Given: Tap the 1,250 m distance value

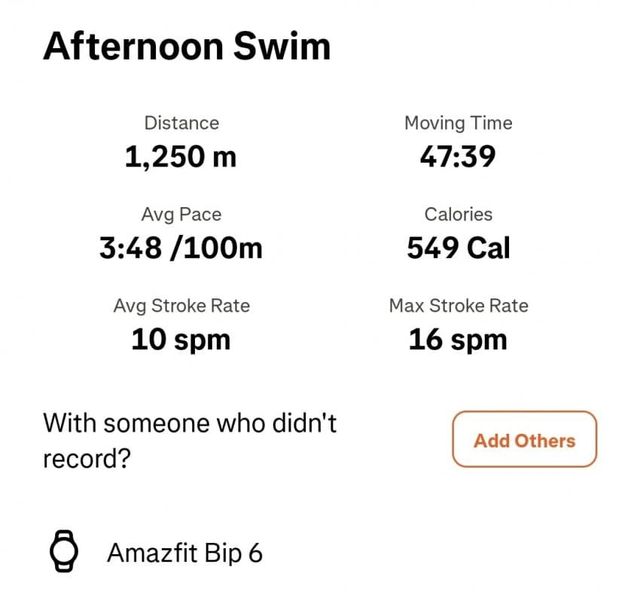Looking at the screenshot, I should (x=181, y=157).
